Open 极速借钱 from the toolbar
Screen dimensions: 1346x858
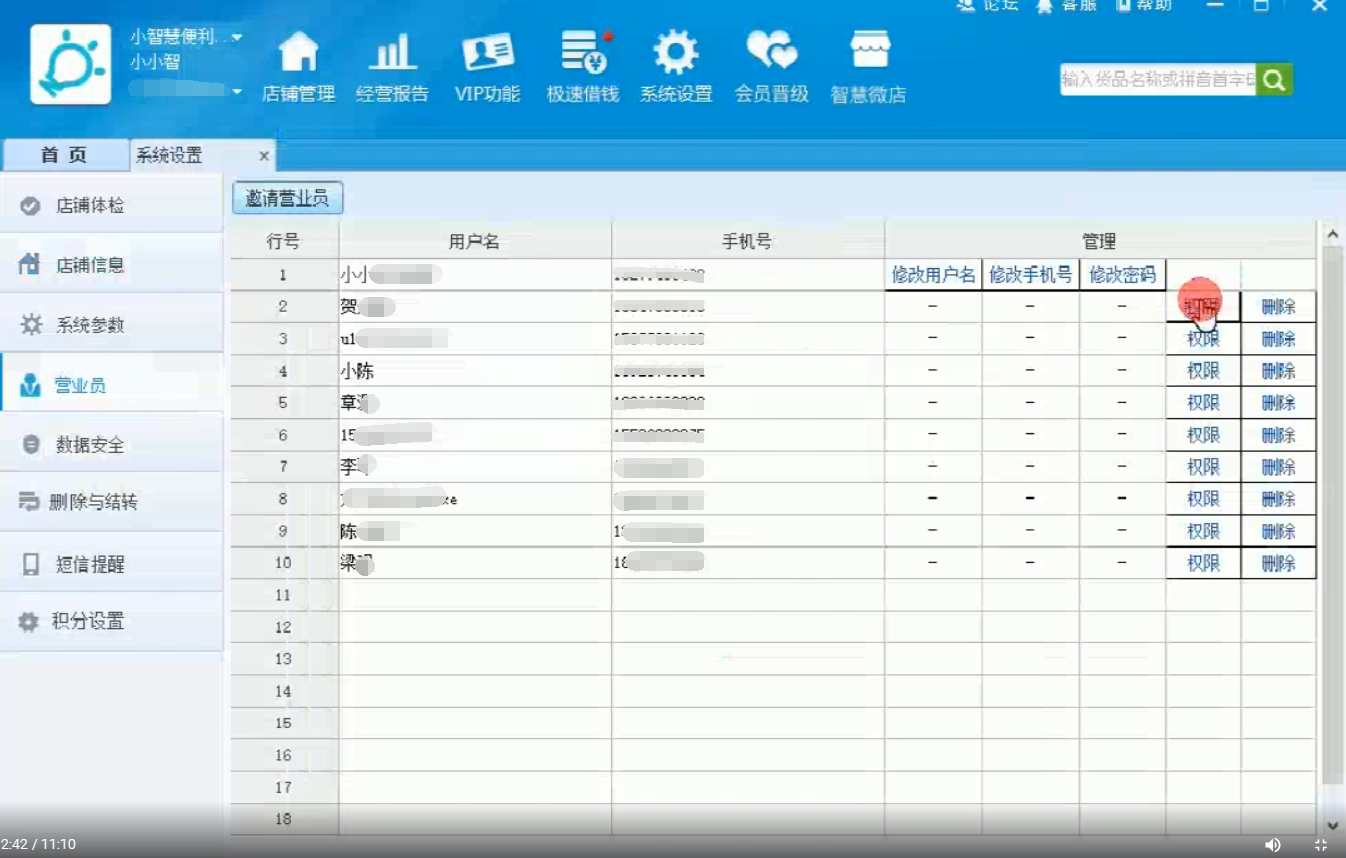581,63
